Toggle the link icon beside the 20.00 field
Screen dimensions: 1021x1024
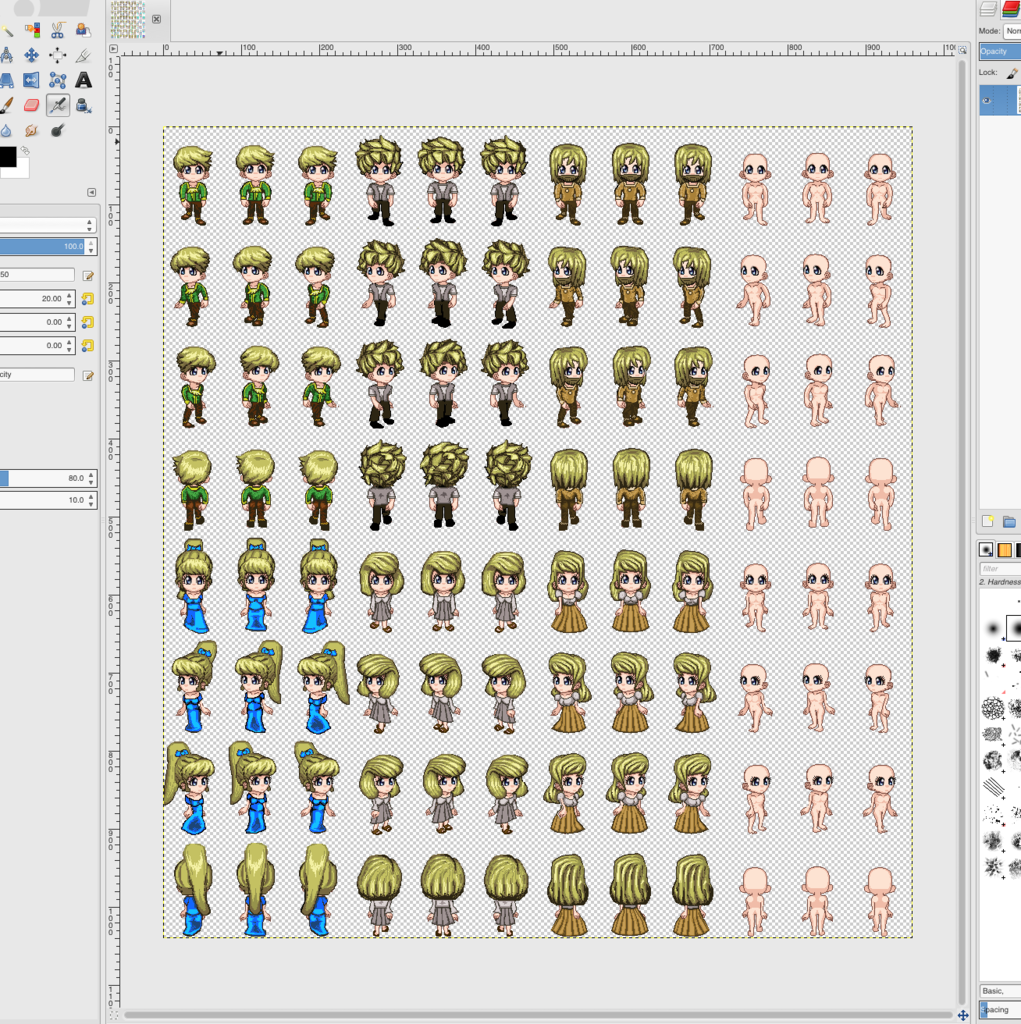point(87,298)
